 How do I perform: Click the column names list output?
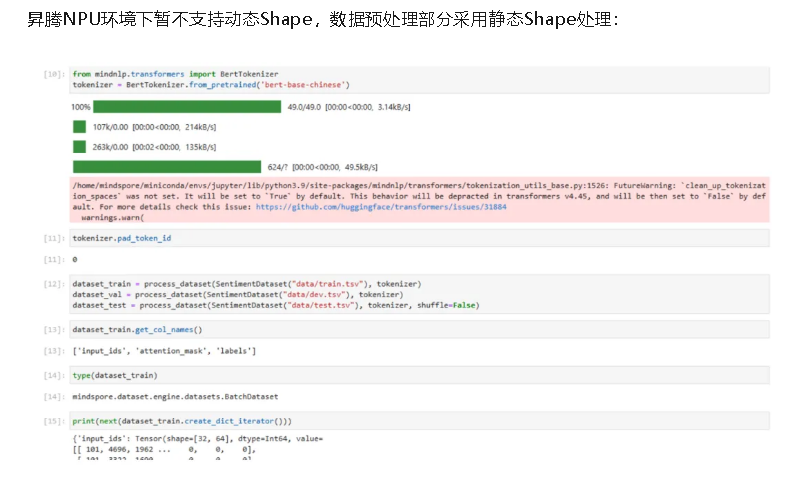[x=164, y=351]
